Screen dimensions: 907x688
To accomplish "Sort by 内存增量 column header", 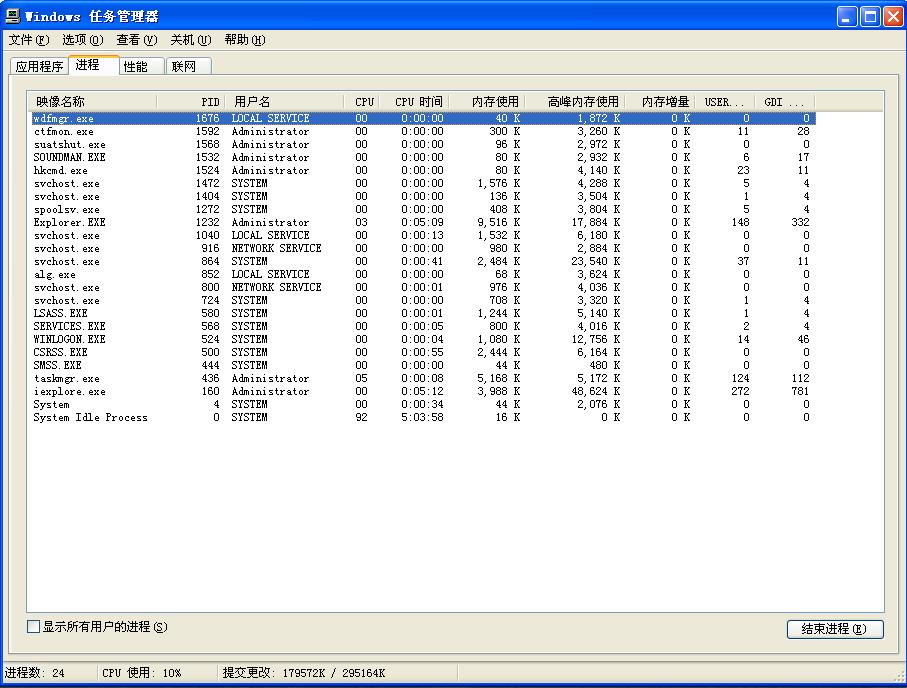I will click(x=661, y=102).
